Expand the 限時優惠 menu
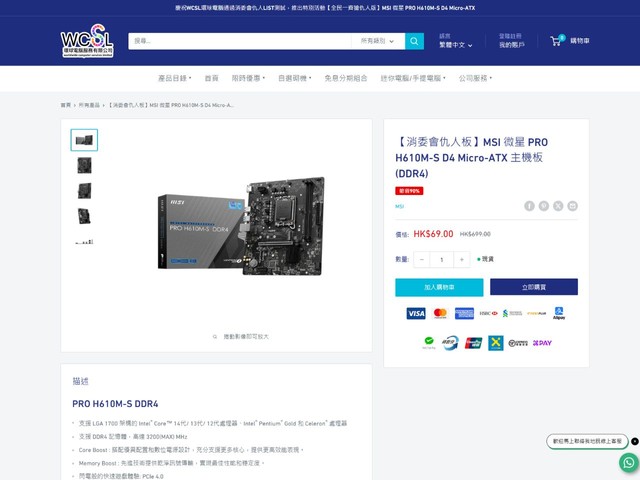The image size is (640, 480). point(248,78)
